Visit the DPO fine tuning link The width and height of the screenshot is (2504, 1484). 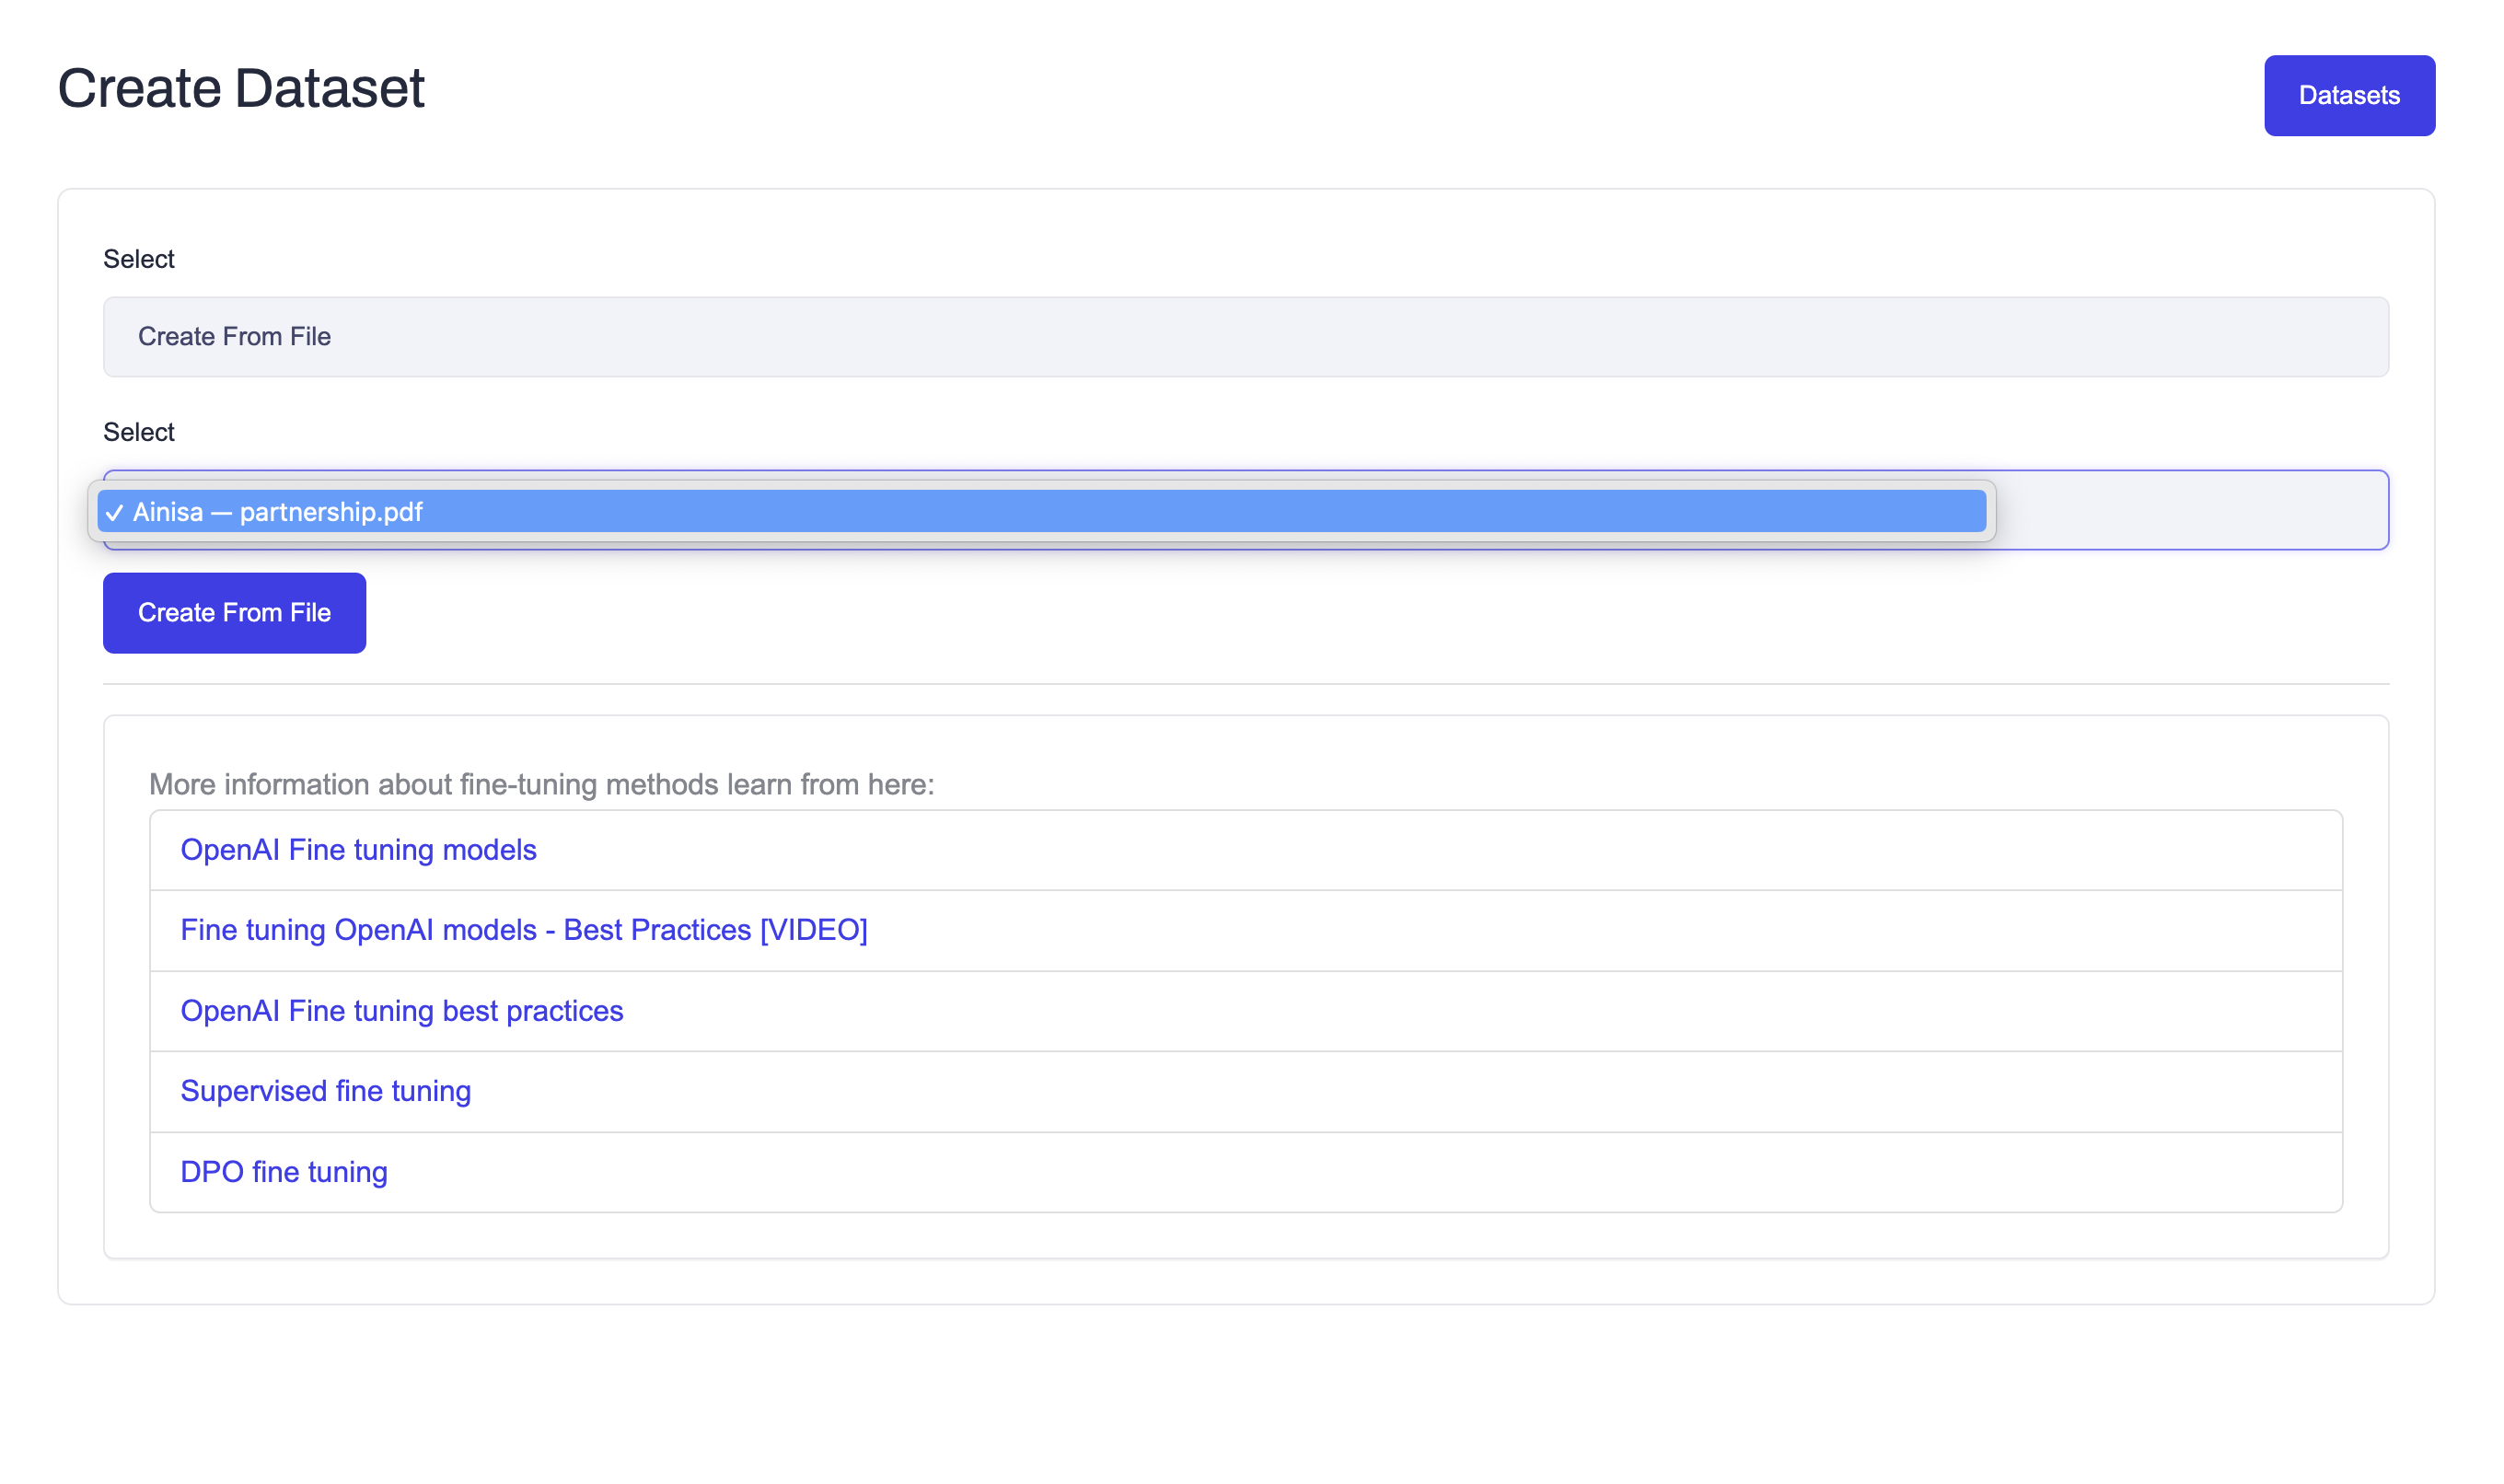pyautogui.click(x=283, y=1172)
